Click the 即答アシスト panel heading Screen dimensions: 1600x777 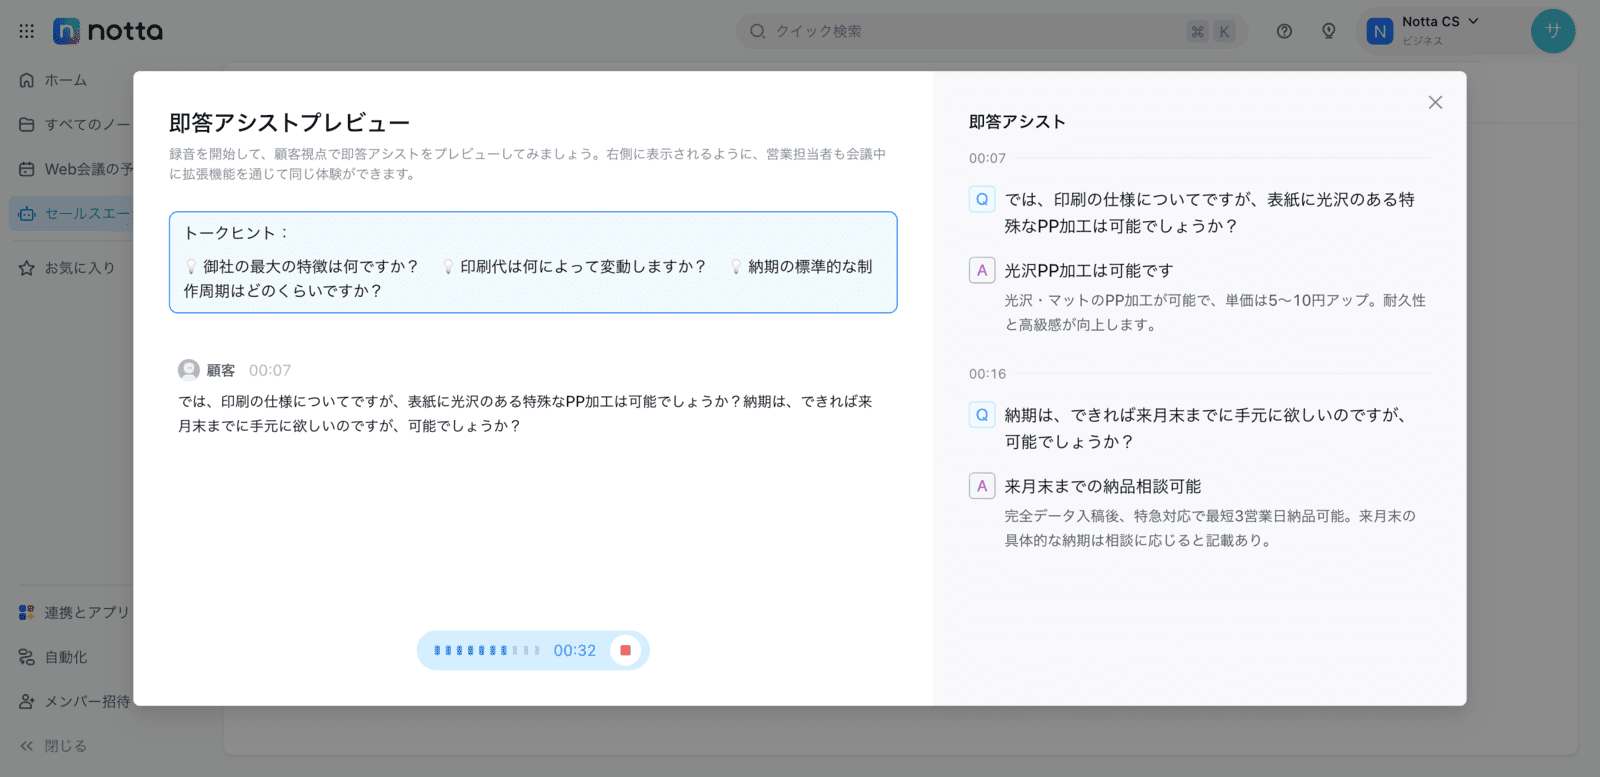(1017, 121)
